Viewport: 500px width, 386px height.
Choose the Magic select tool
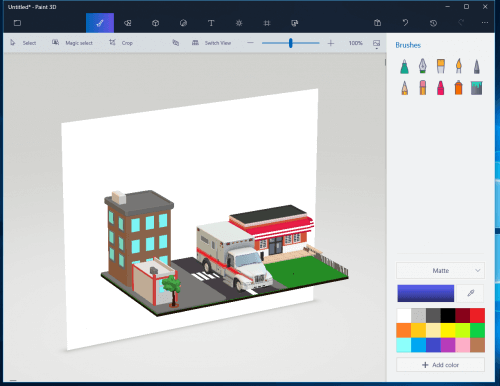click(x=72, y=43)
